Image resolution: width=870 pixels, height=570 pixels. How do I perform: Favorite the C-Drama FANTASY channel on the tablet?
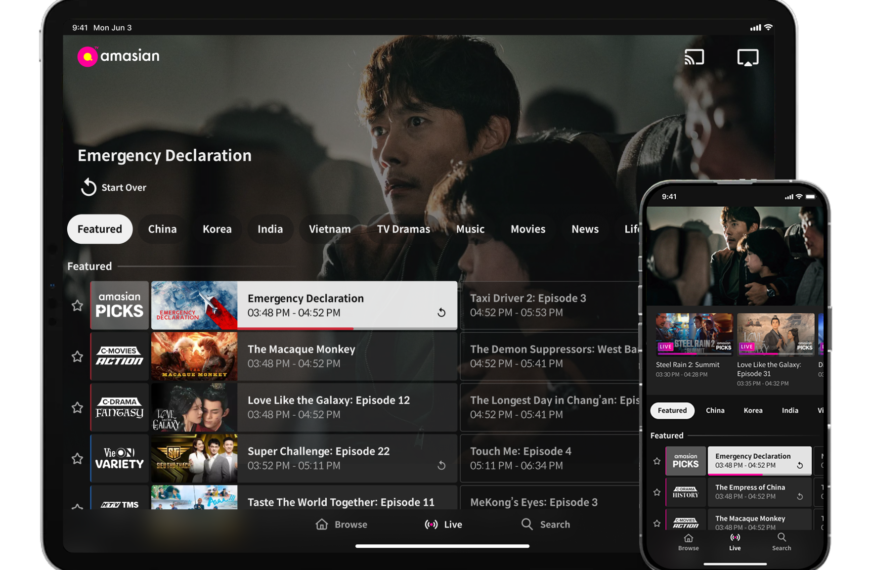[x=77, y=407]
